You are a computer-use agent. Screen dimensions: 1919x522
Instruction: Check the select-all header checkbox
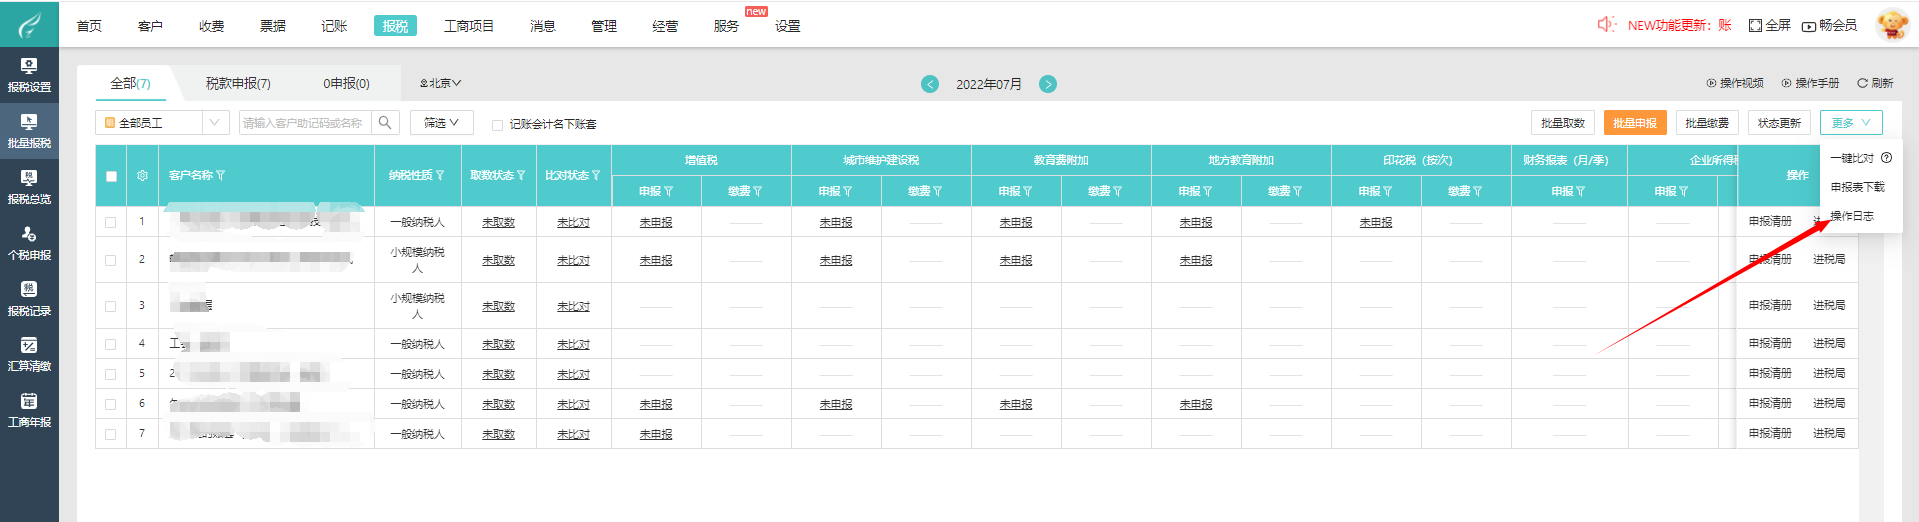coord(111,176)
